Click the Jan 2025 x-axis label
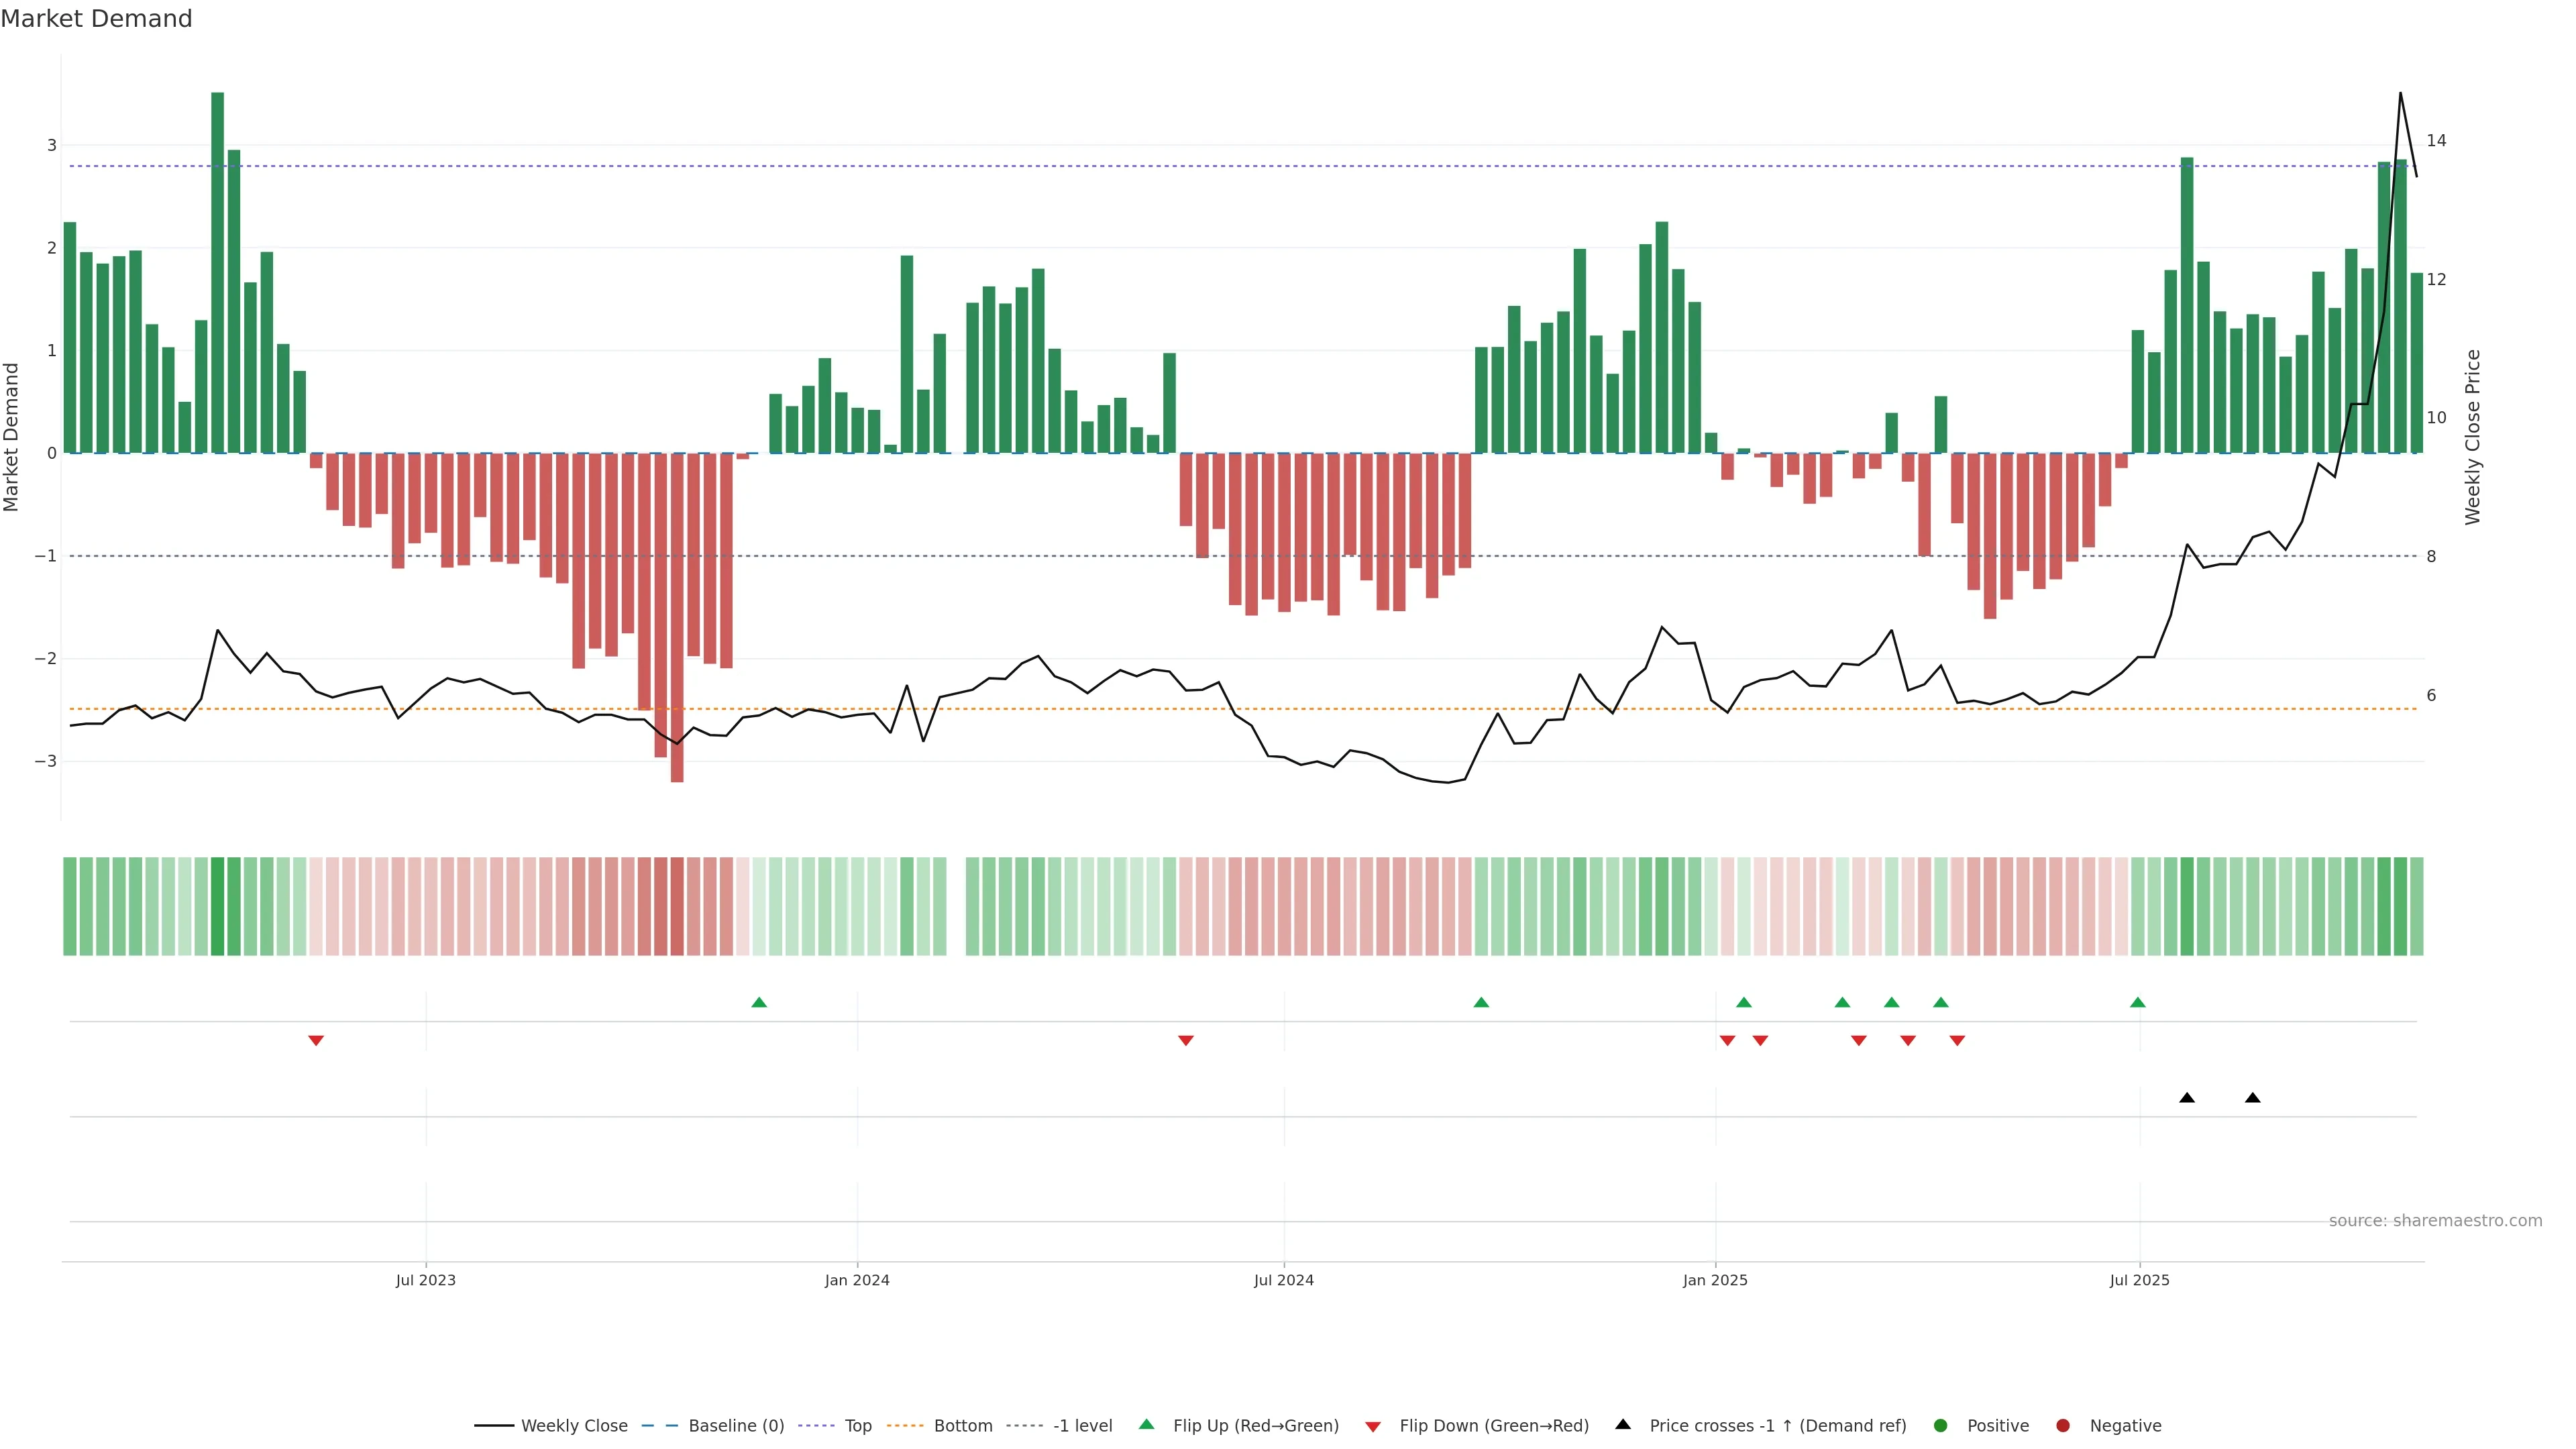 click(x=1715, y=1280)
